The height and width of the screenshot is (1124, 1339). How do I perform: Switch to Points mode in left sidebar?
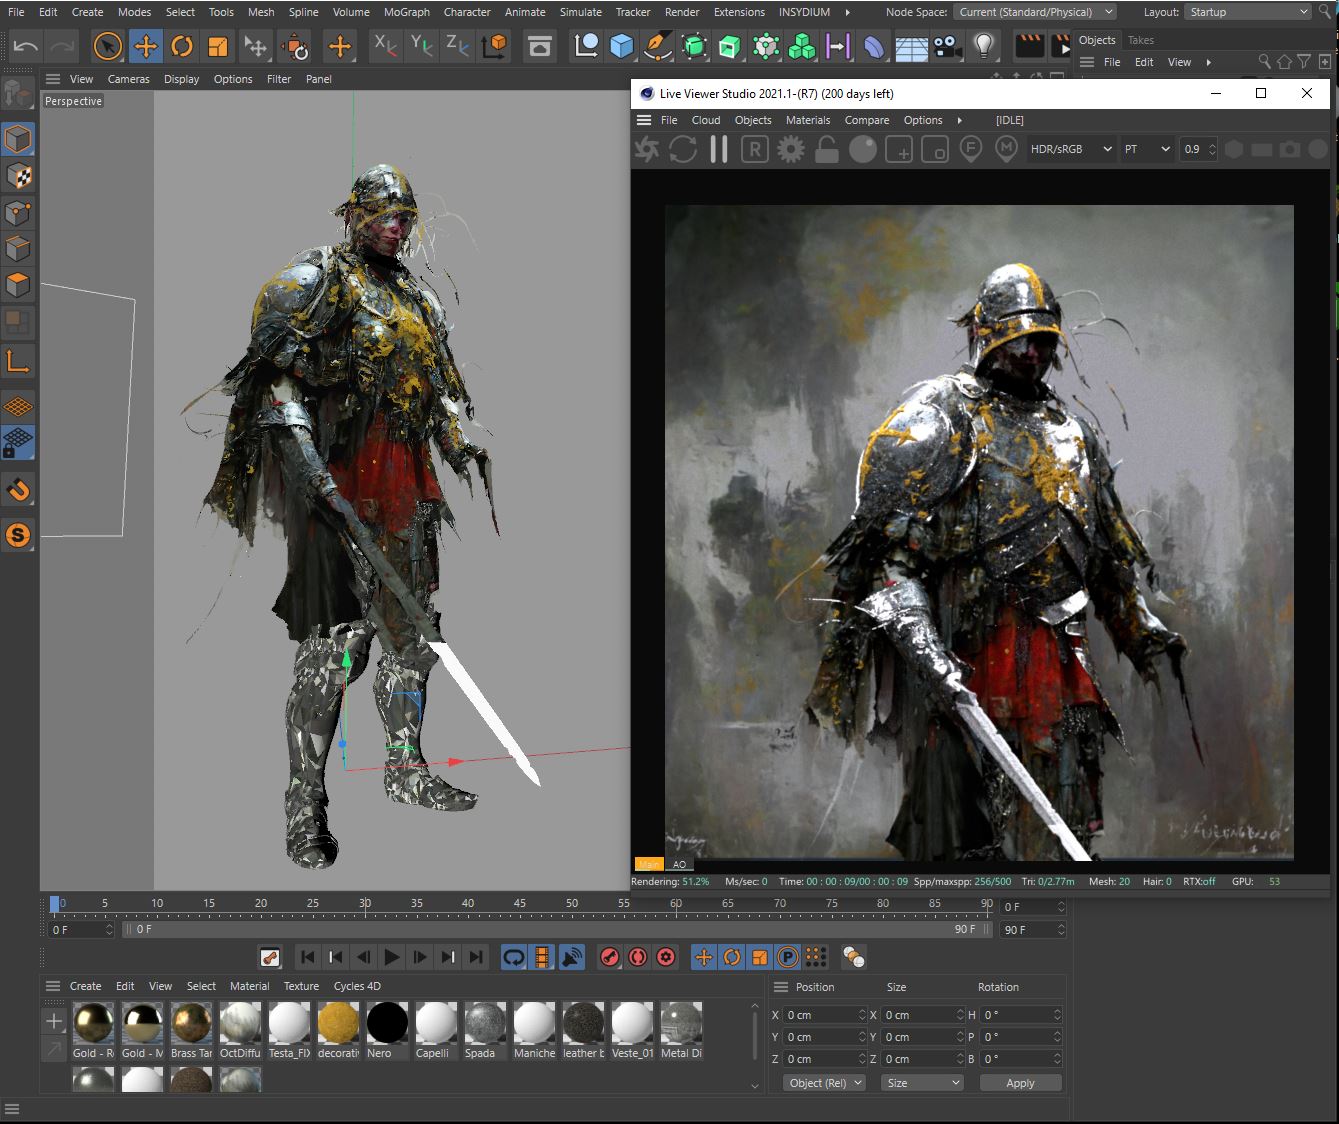18,212
